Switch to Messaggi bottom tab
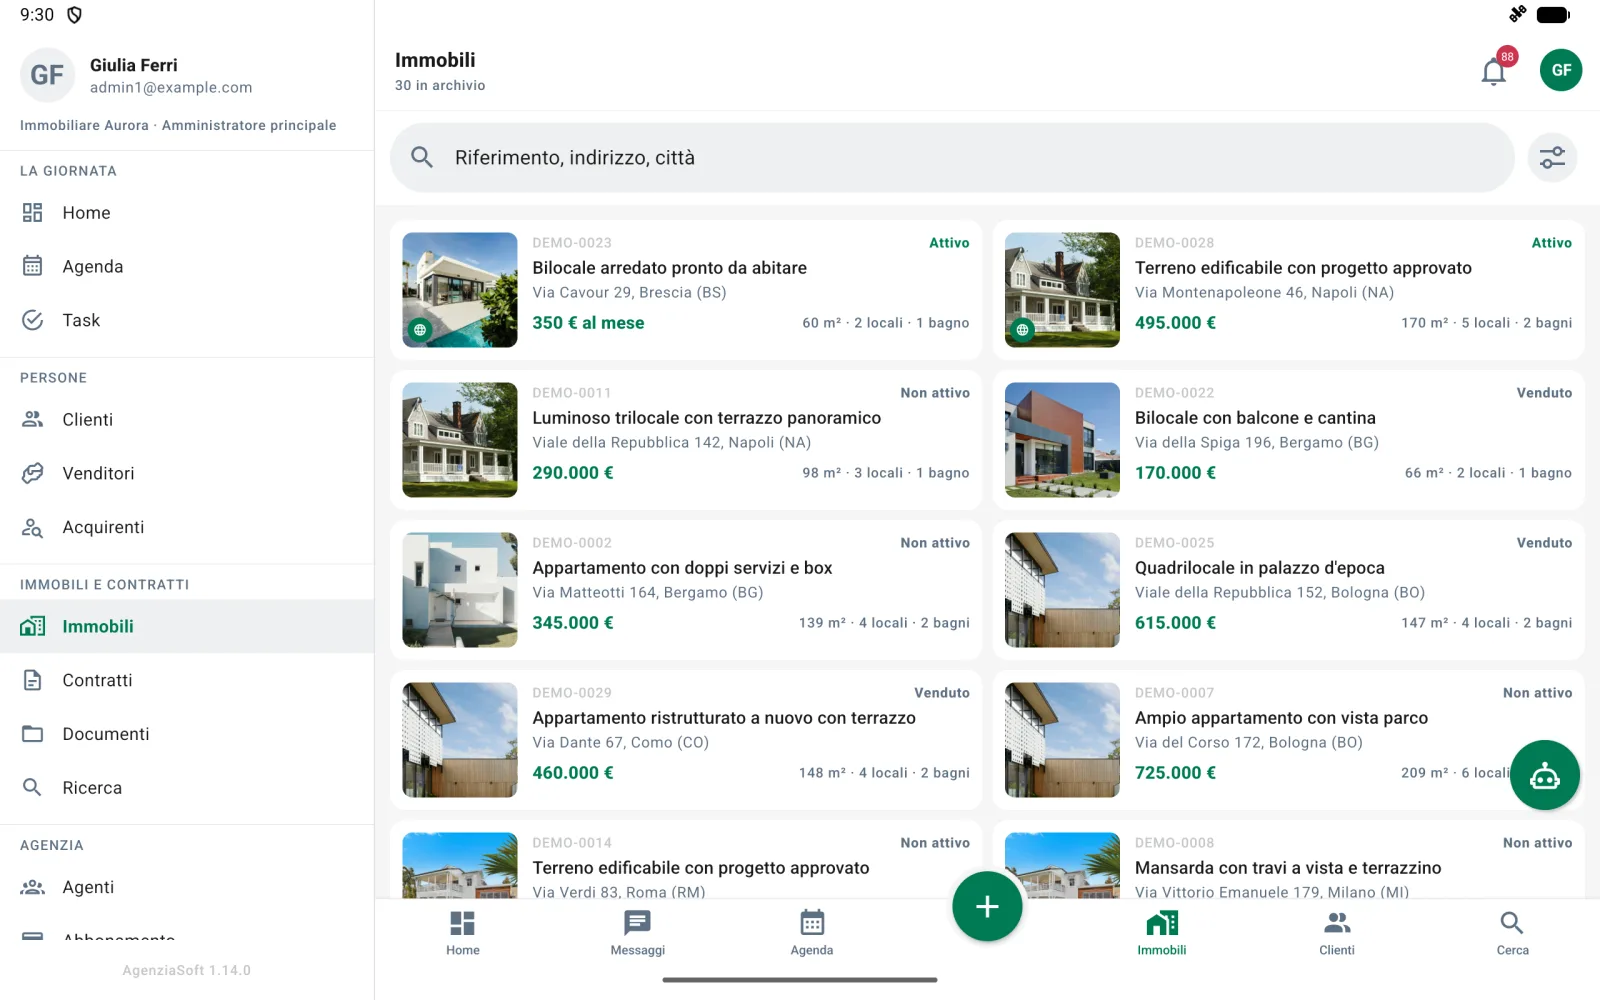The width and height of the screenshot is (1600, 1000). (x=638, y=933)
